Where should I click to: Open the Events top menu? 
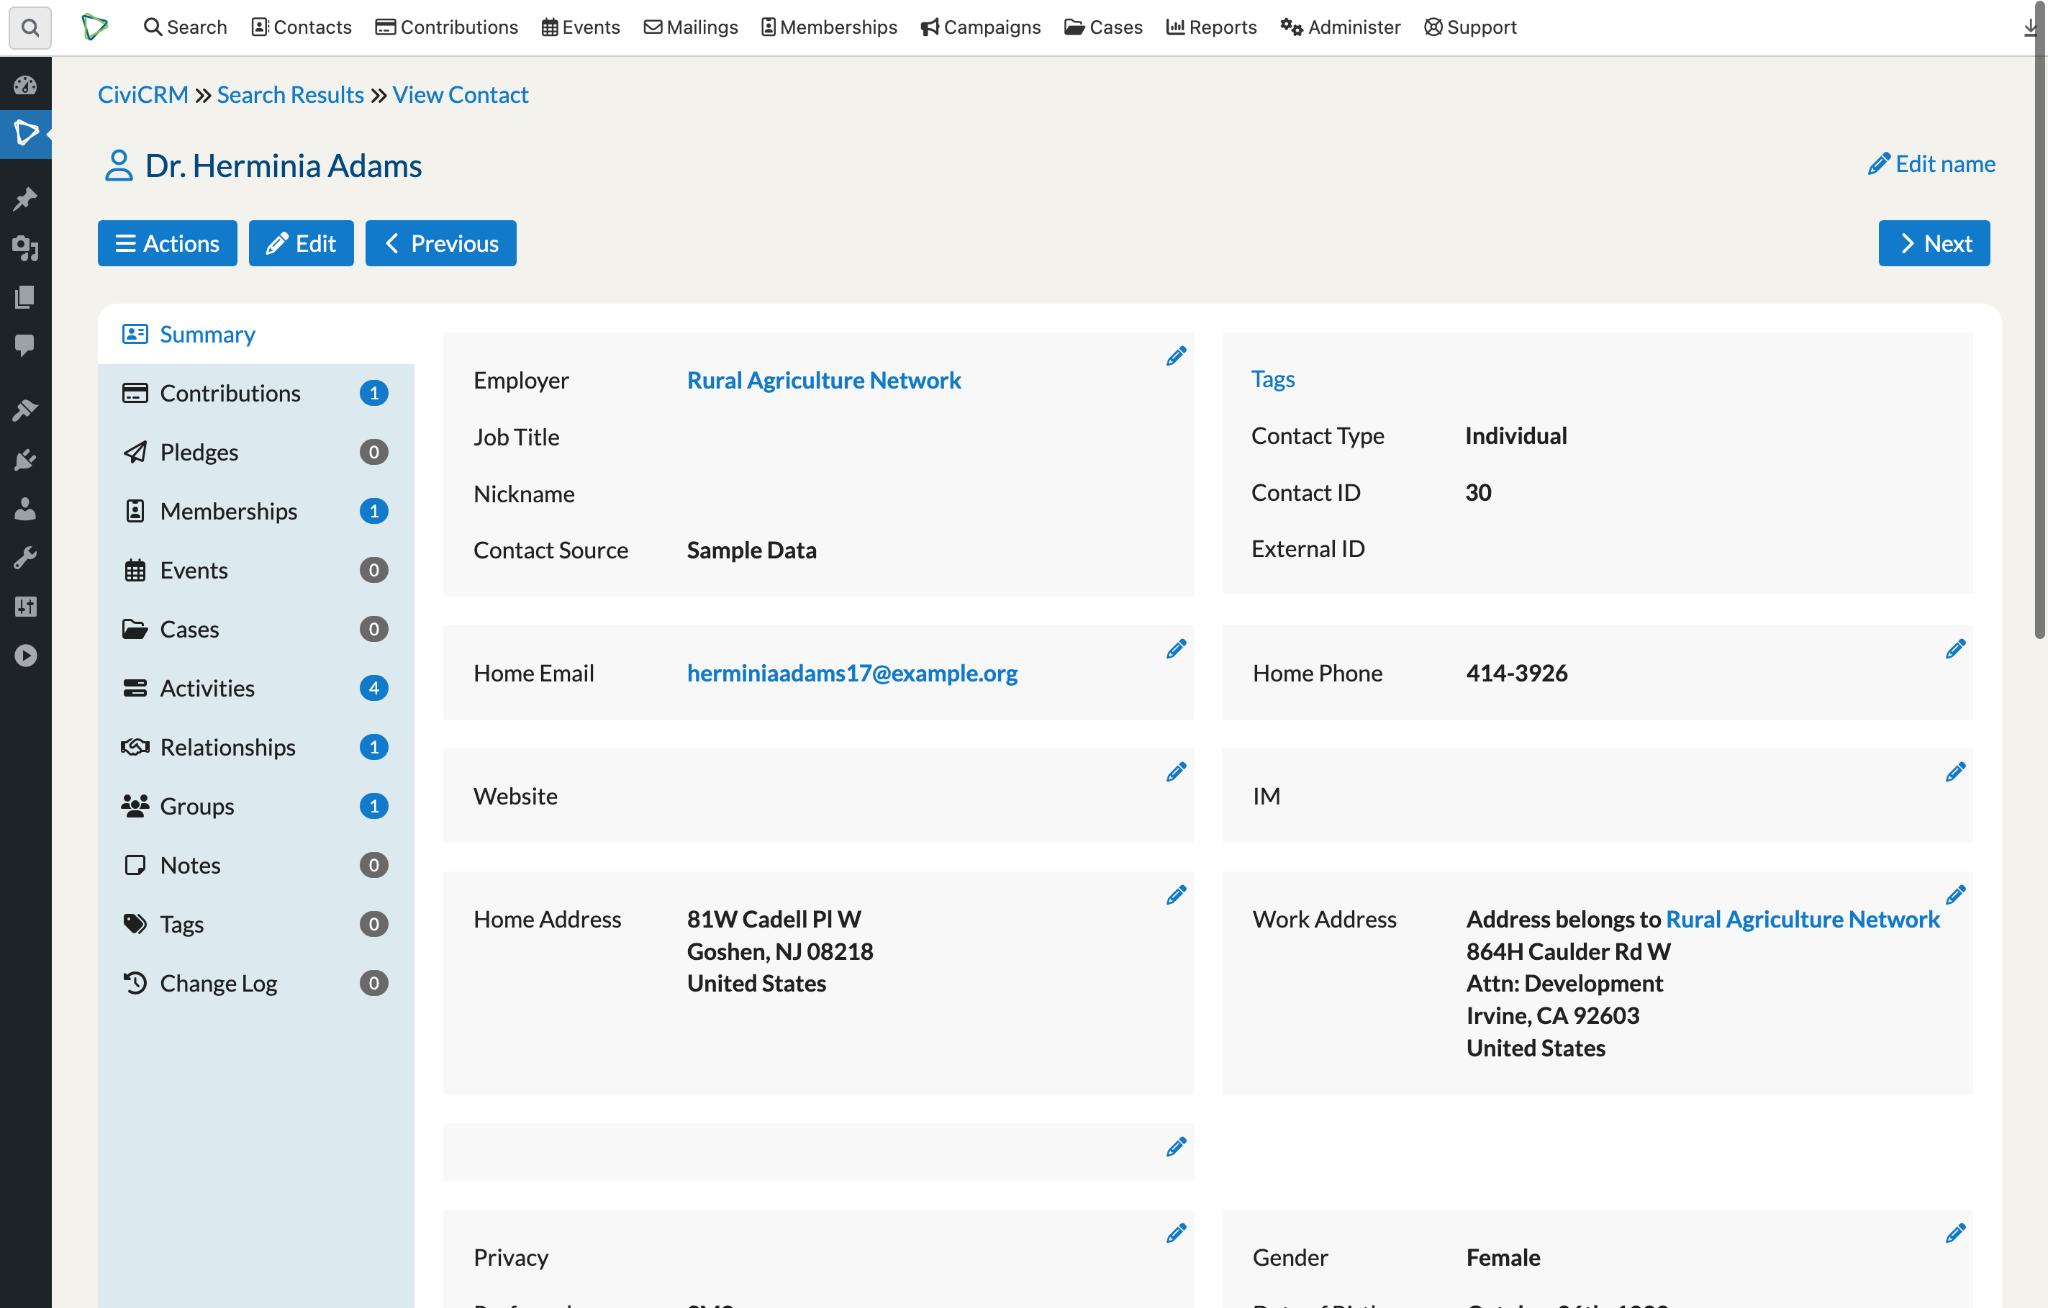pyautogui.click(x=581, y=27)
